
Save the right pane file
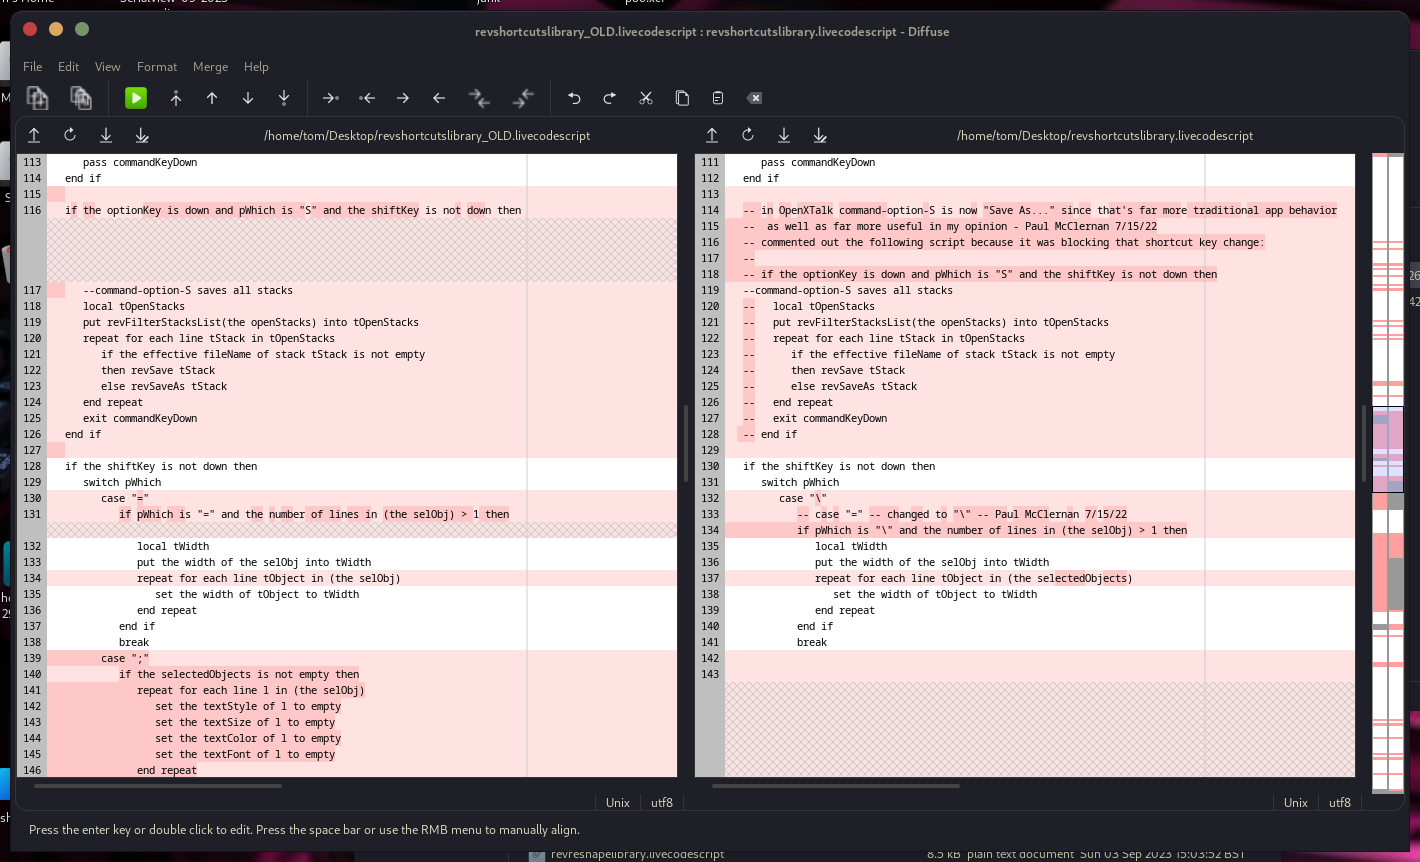[784, 135]
